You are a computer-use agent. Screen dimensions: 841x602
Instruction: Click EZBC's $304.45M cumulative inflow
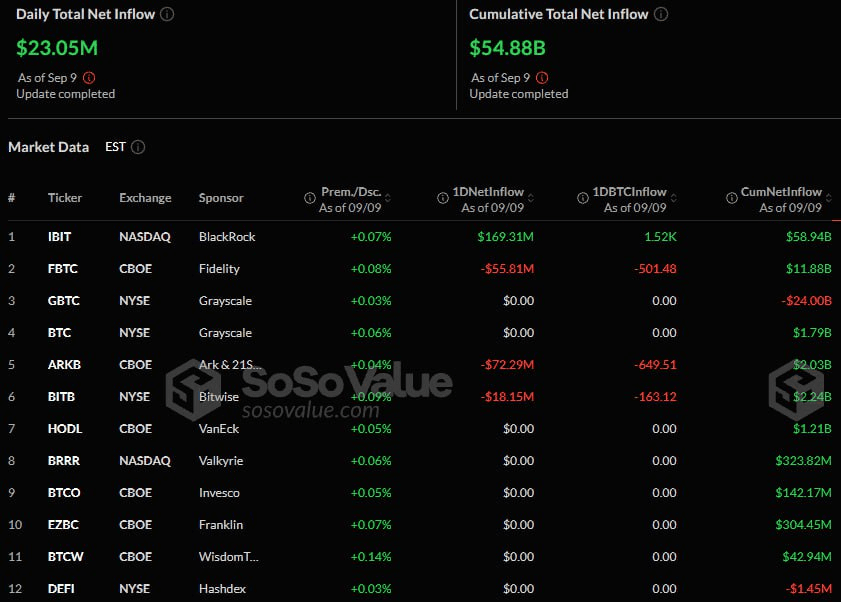803,525
